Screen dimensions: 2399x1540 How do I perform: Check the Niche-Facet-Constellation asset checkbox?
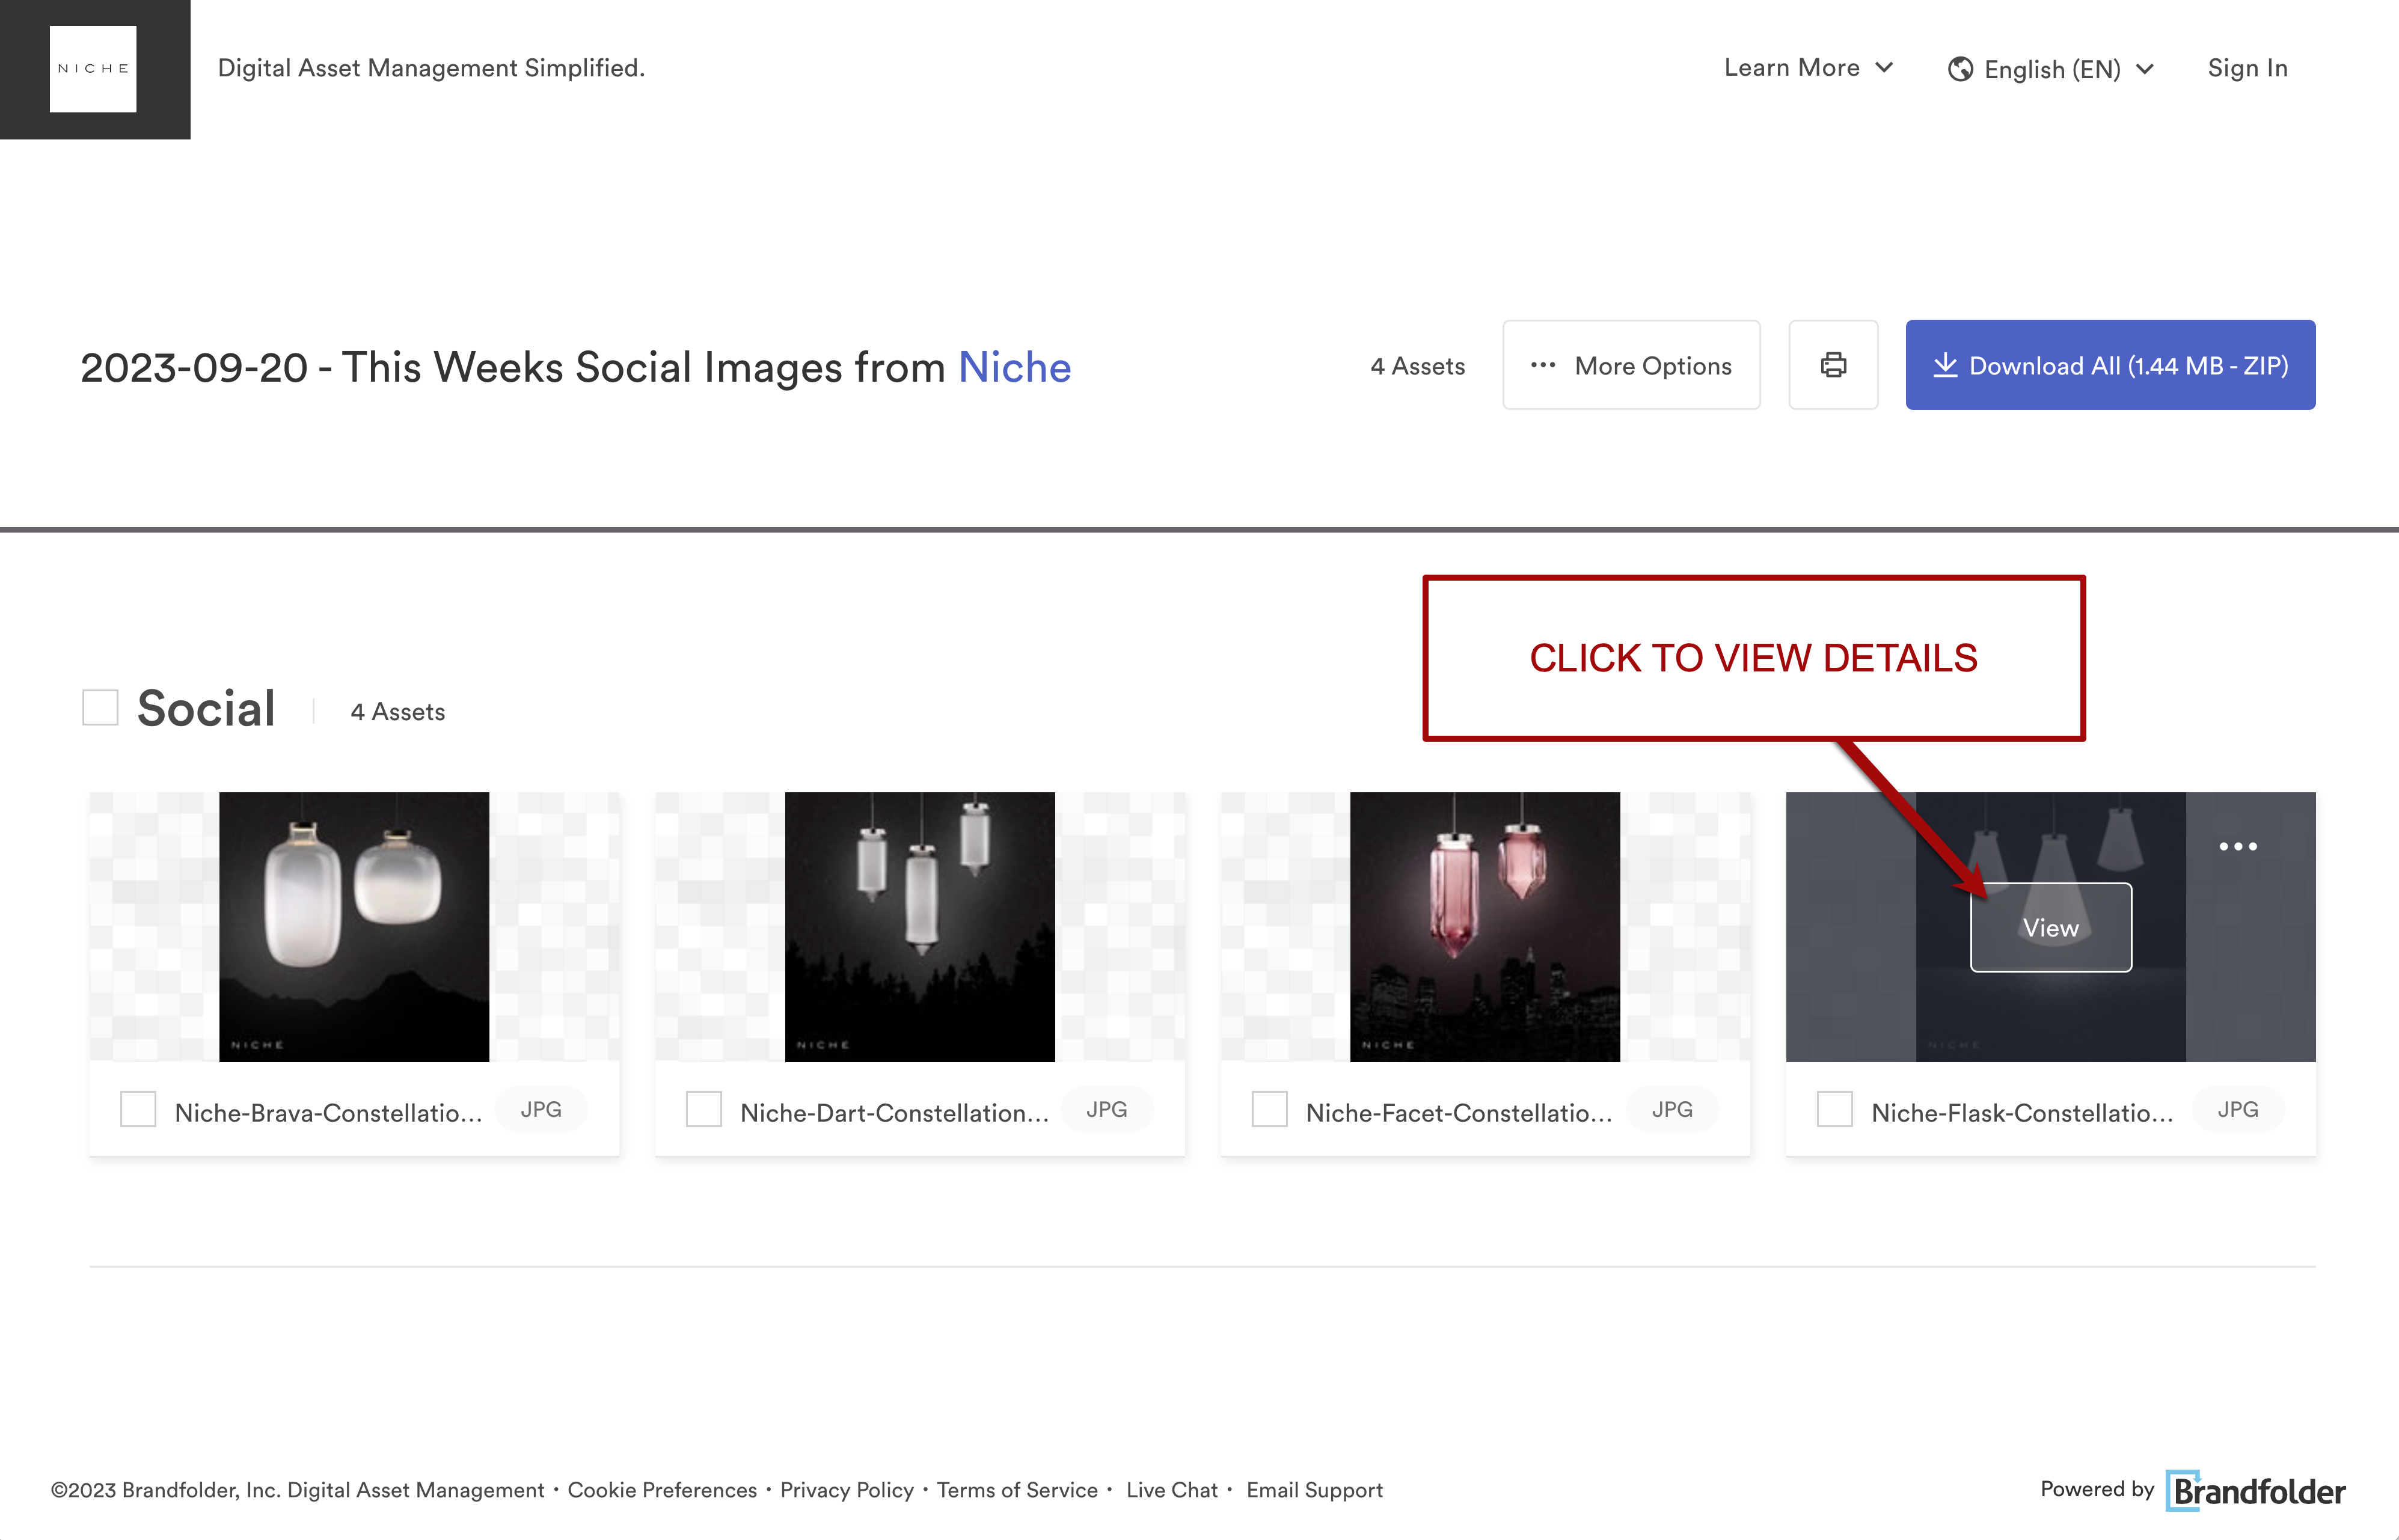1270,1110
